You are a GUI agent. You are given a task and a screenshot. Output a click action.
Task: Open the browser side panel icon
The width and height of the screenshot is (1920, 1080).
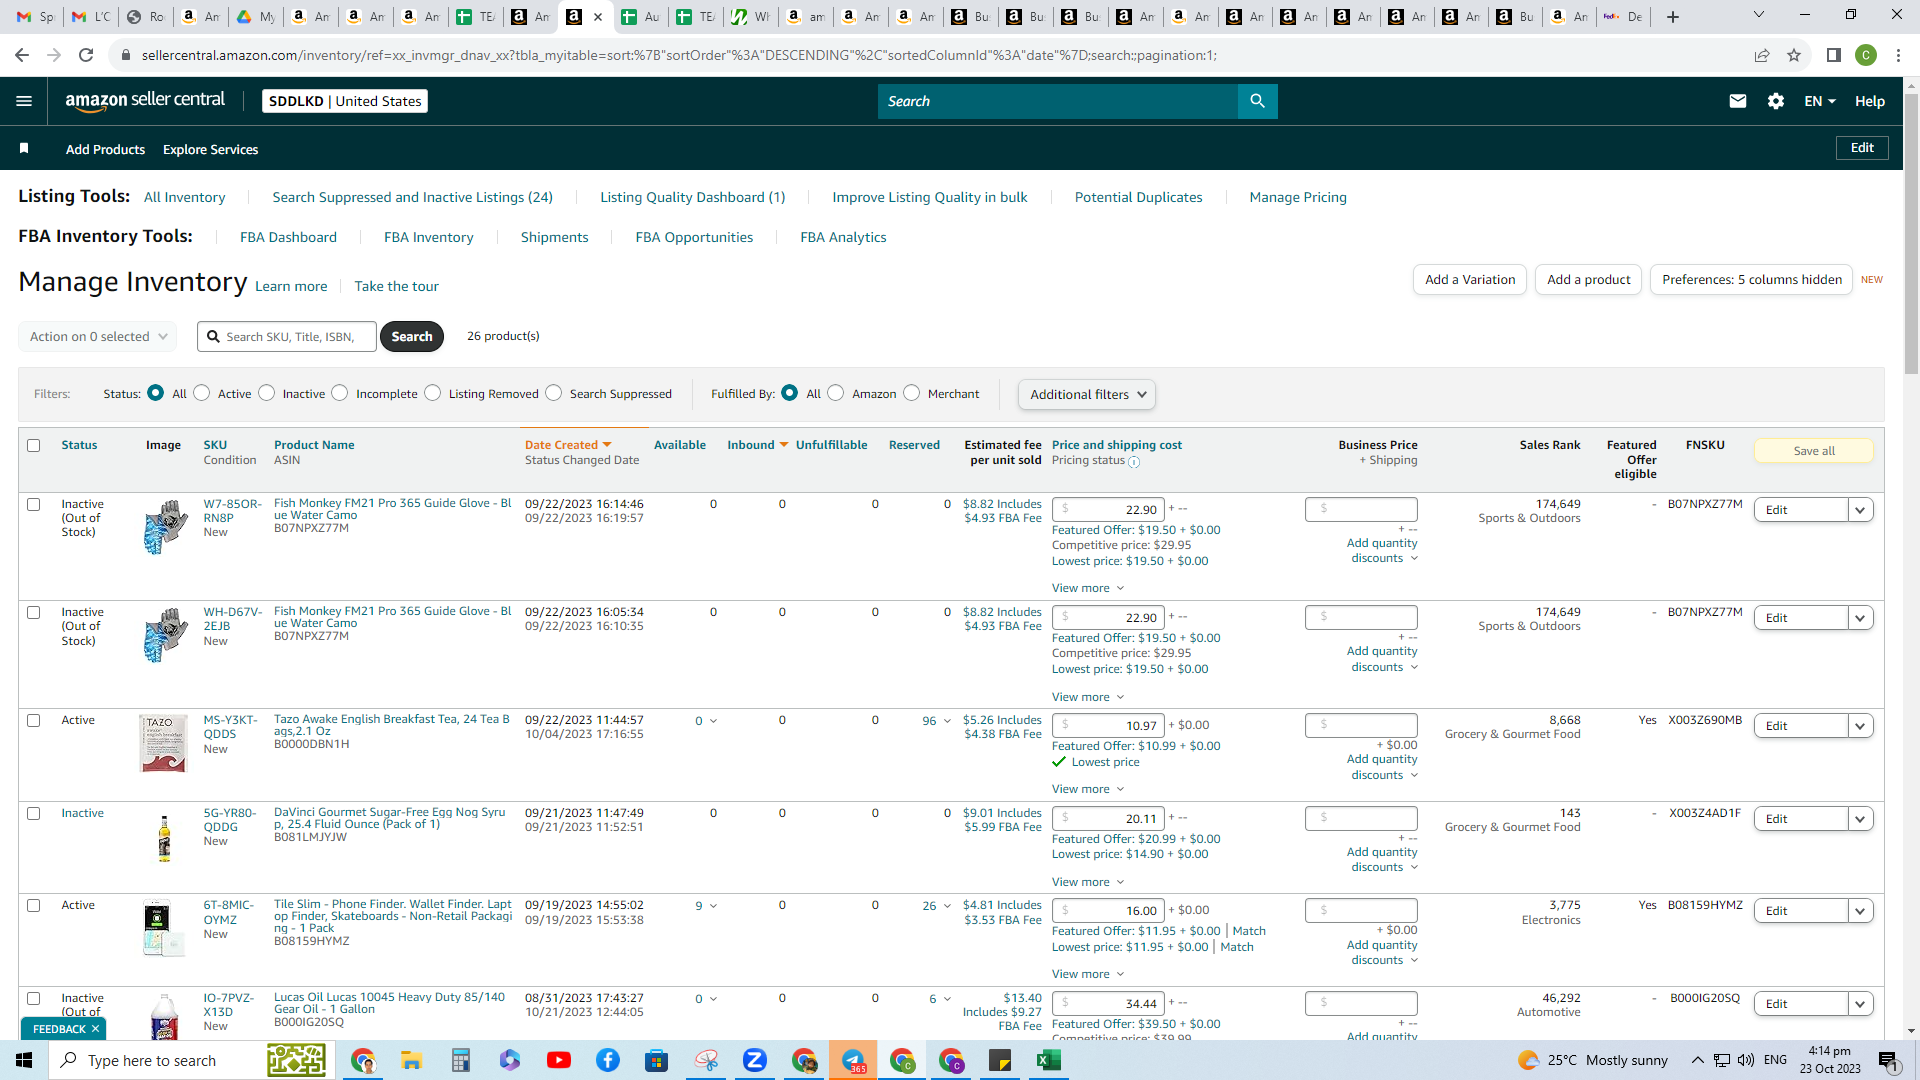click(1834, 55)
